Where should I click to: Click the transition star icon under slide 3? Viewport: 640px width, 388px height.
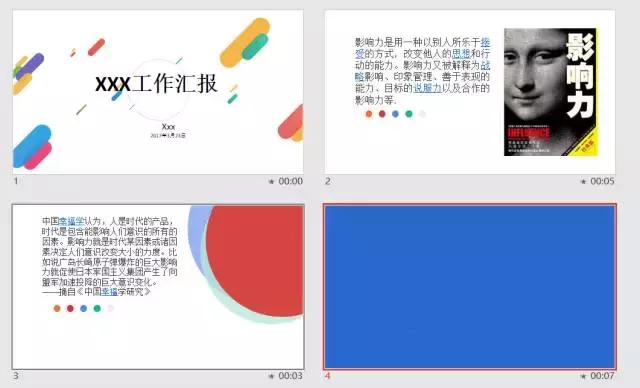[271, 376]
